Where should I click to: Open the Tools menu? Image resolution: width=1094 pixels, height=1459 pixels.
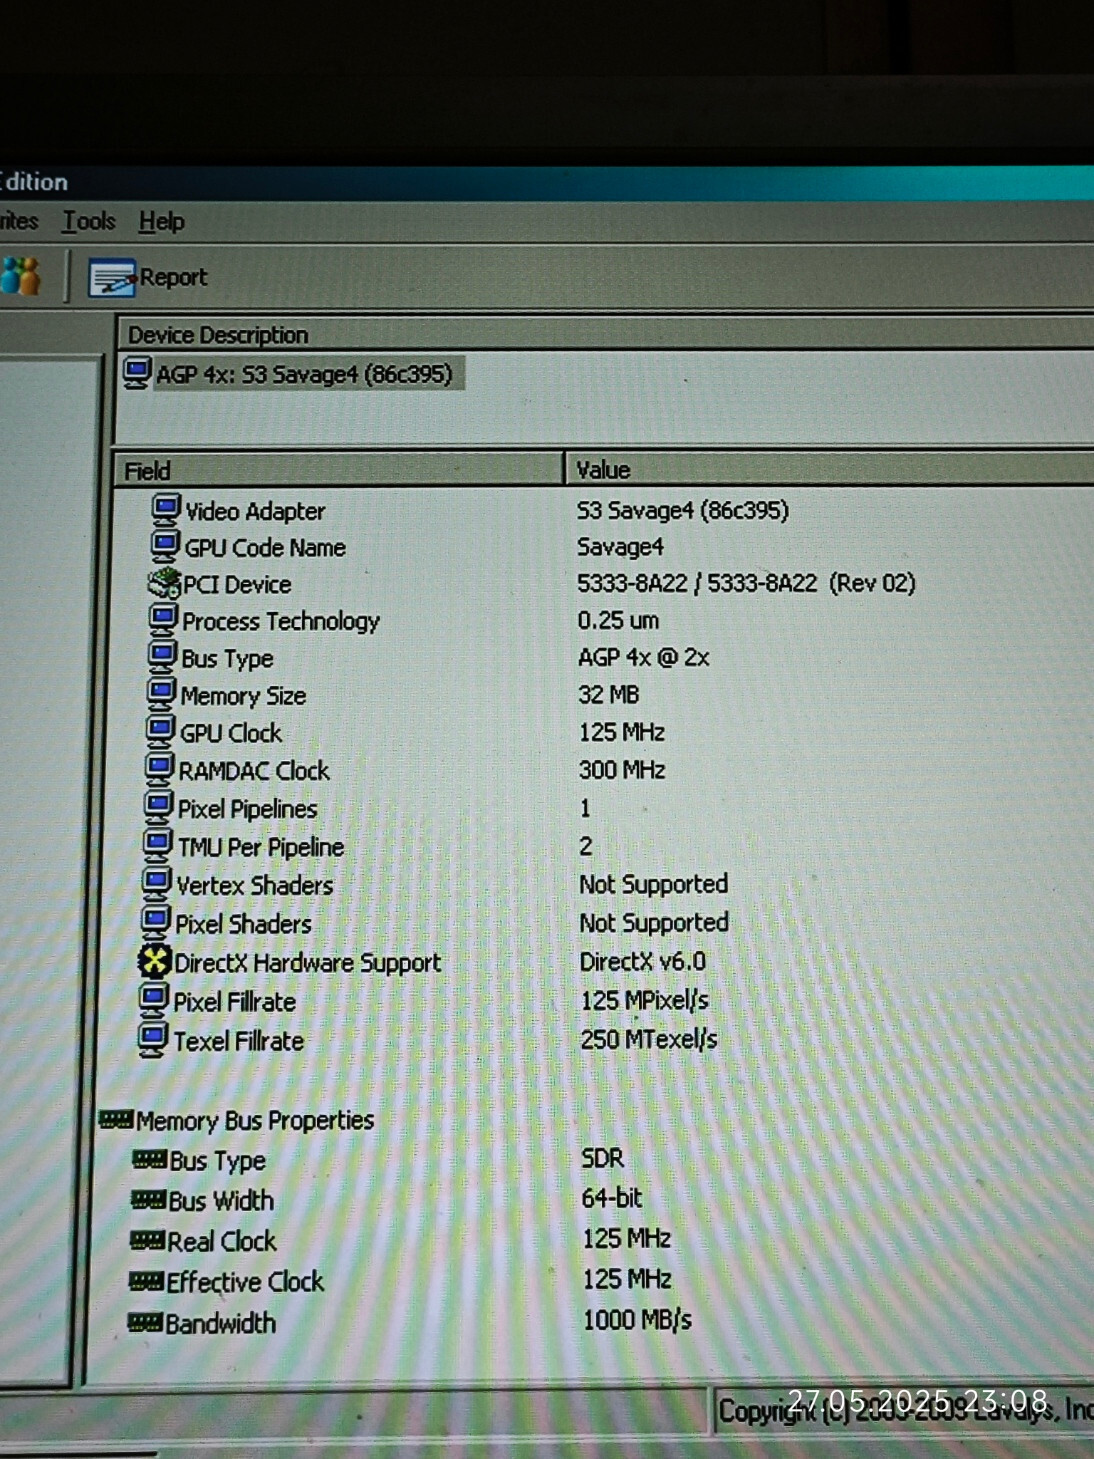[89, 221]
